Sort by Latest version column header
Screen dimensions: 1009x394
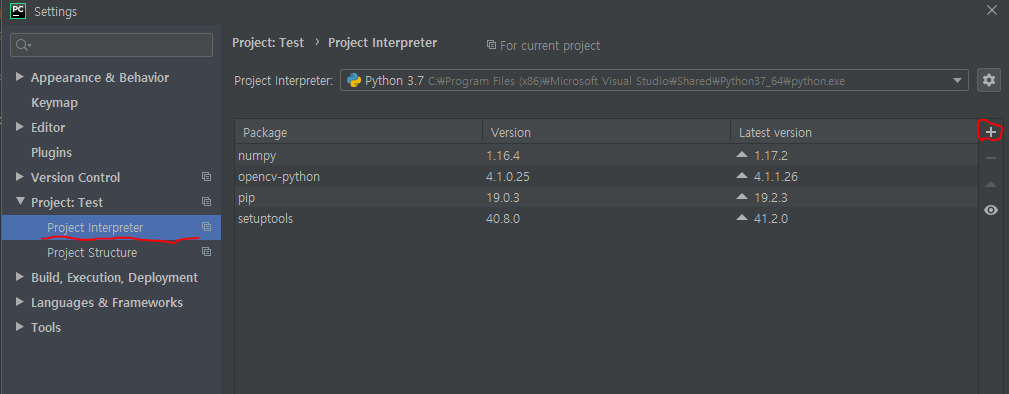point(853,132)
